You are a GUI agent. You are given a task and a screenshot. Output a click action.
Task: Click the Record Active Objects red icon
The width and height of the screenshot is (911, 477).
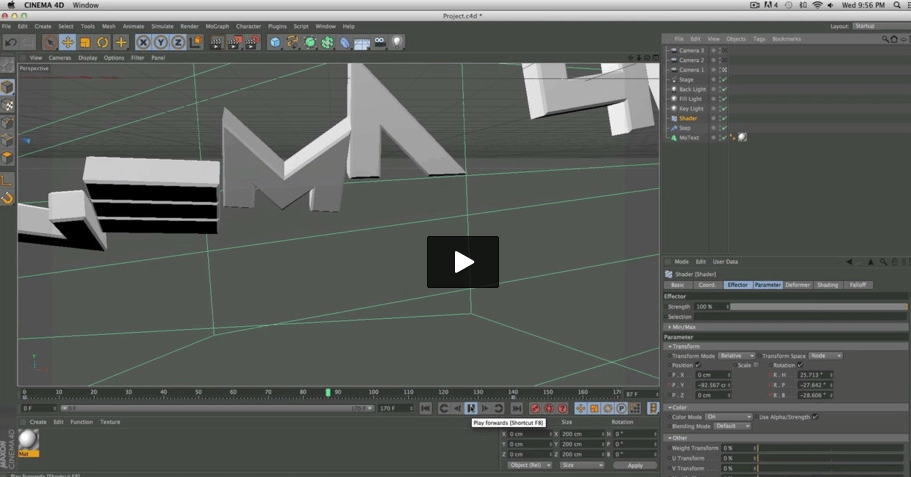tap(535, 408)
